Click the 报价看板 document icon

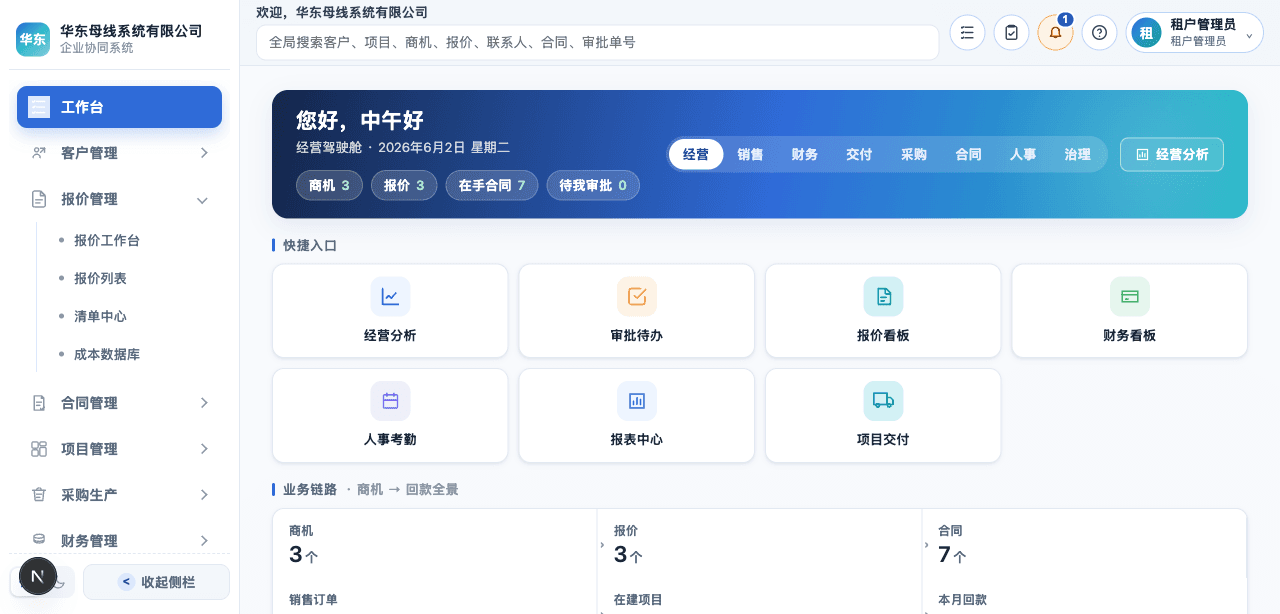pyautogui.click(x=883, y=297)
